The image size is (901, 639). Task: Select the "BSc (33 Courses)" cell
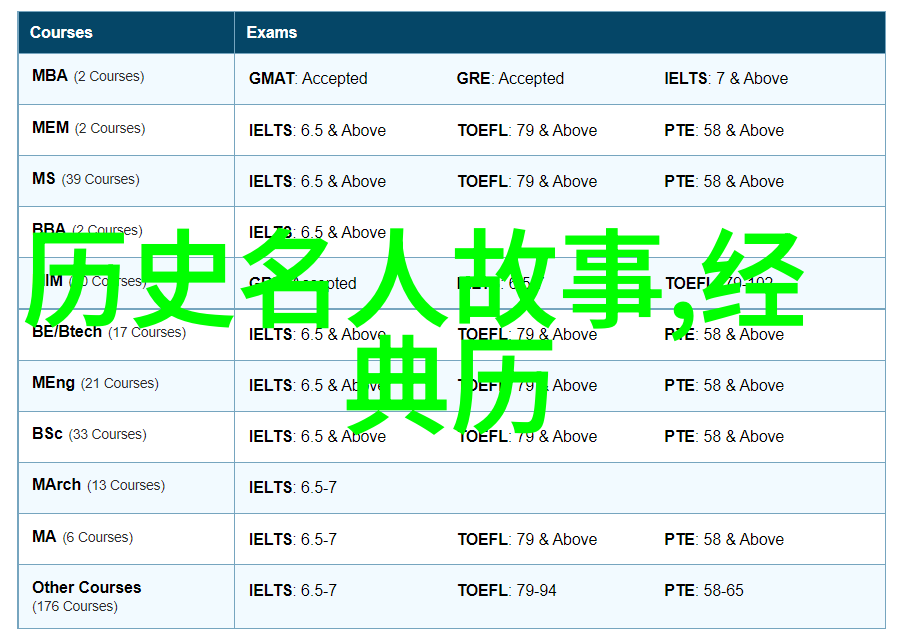coord(126,437)
